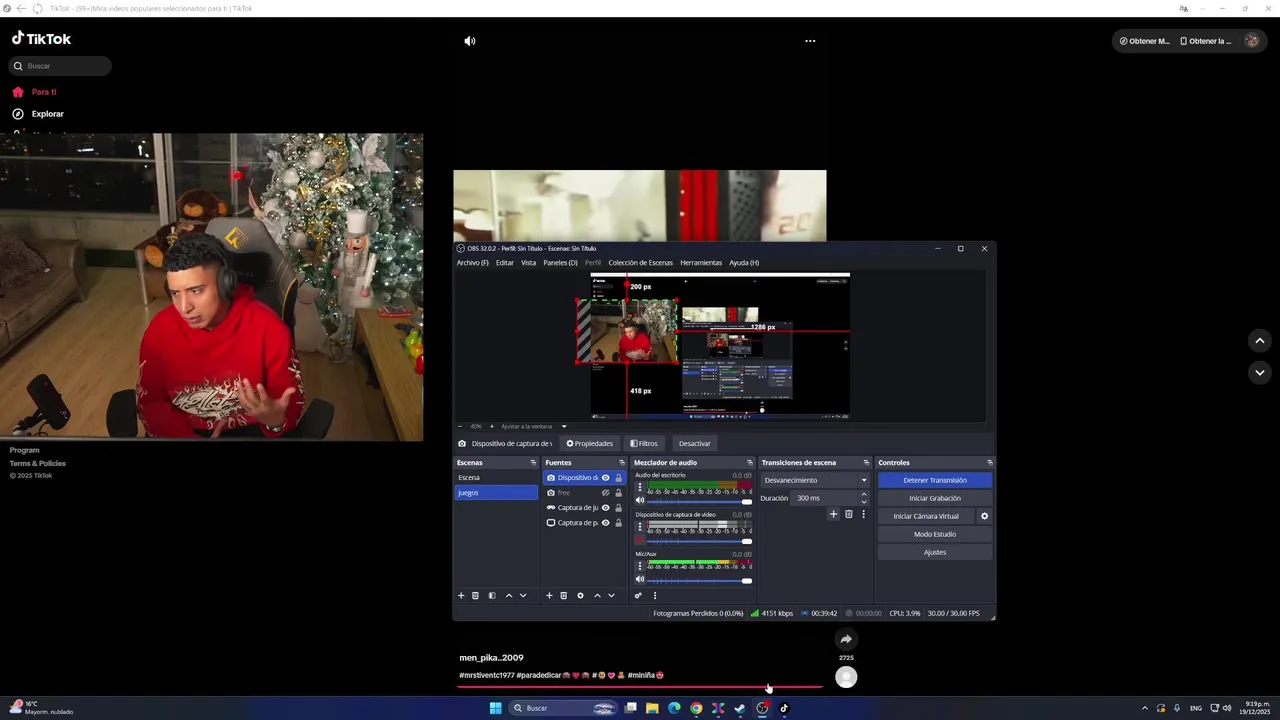Add a scene transition with the plus icon
Screen dimensions: 1280x720
833,514
